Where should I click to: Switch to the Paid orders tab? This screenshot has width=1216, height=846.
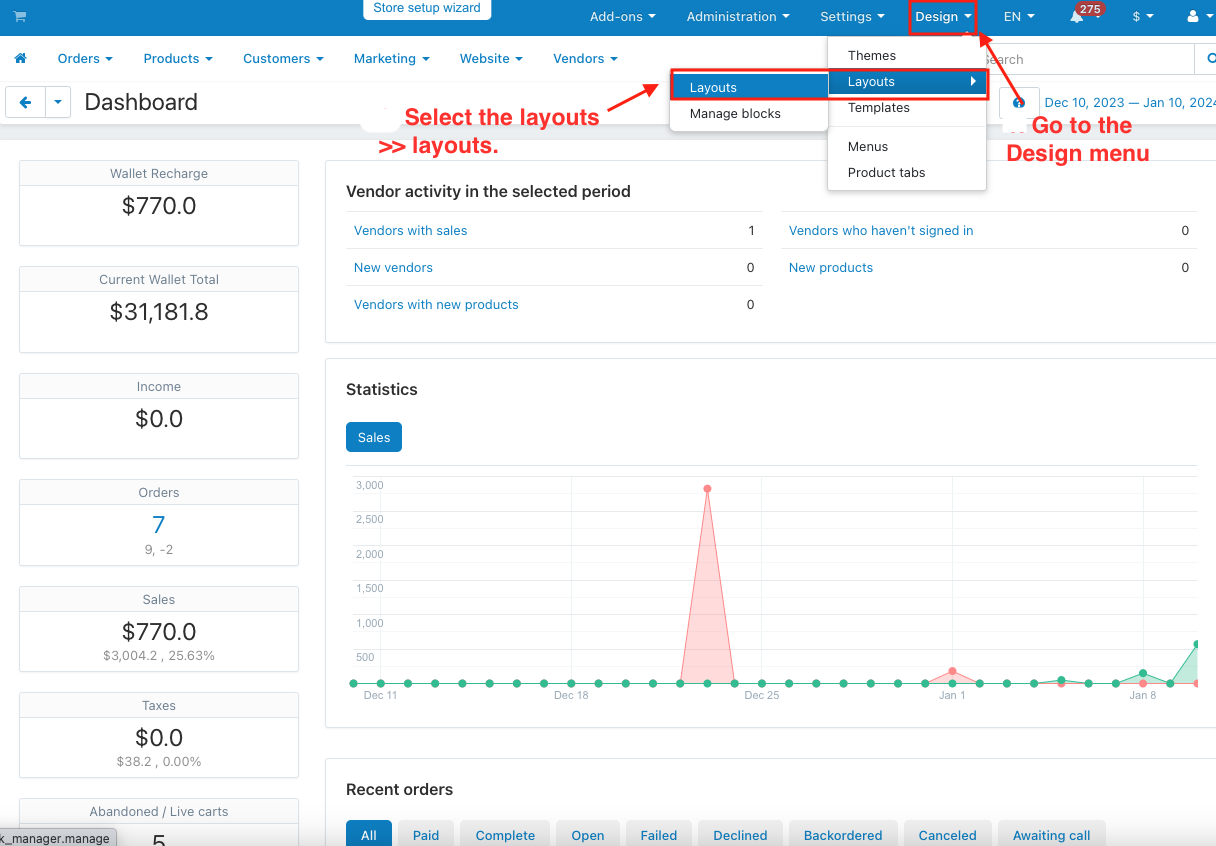[x=426, y=835]
